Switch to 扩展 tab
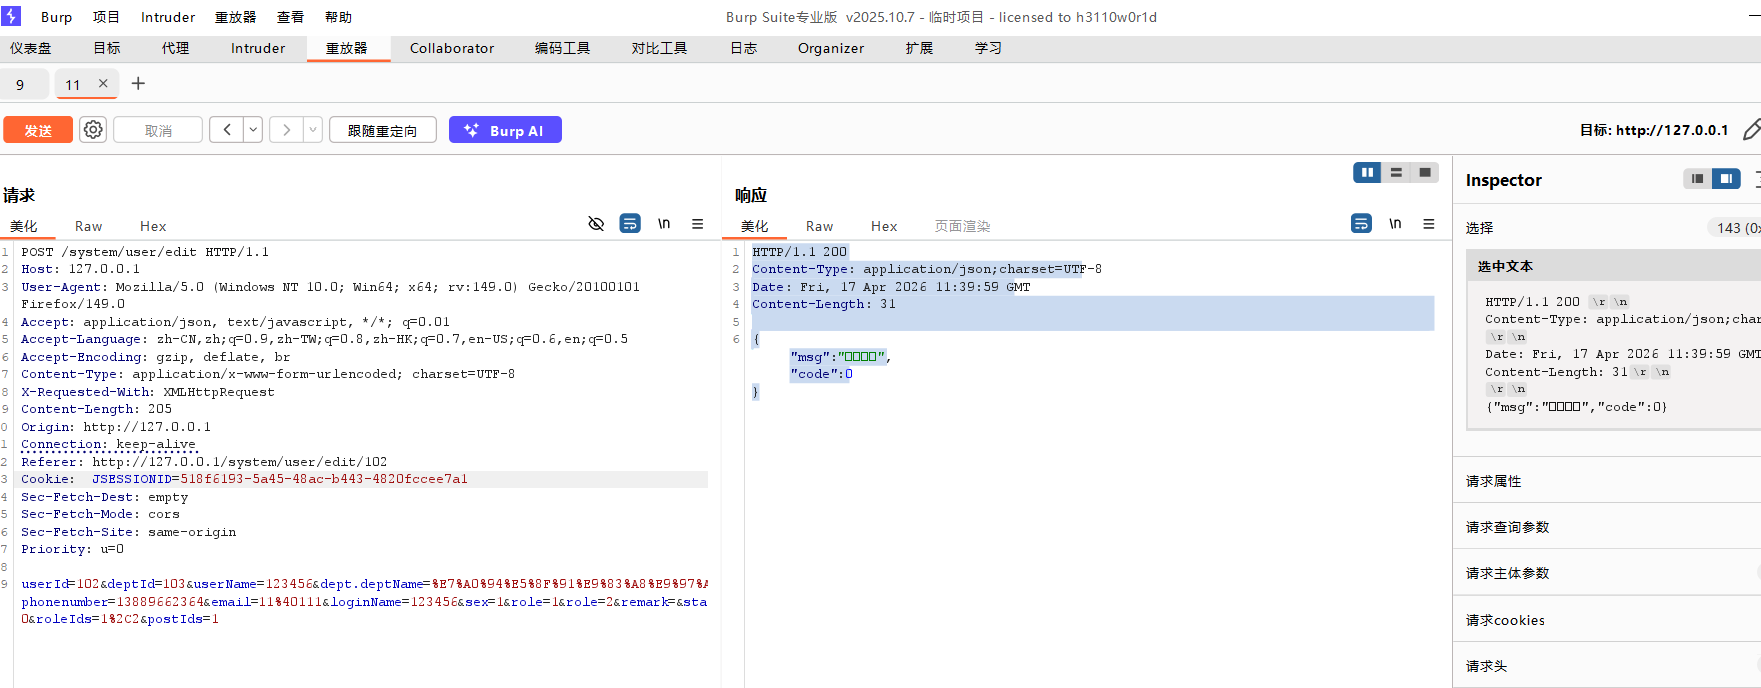Screen dimensions: 1761x688 tap(919, 48)
